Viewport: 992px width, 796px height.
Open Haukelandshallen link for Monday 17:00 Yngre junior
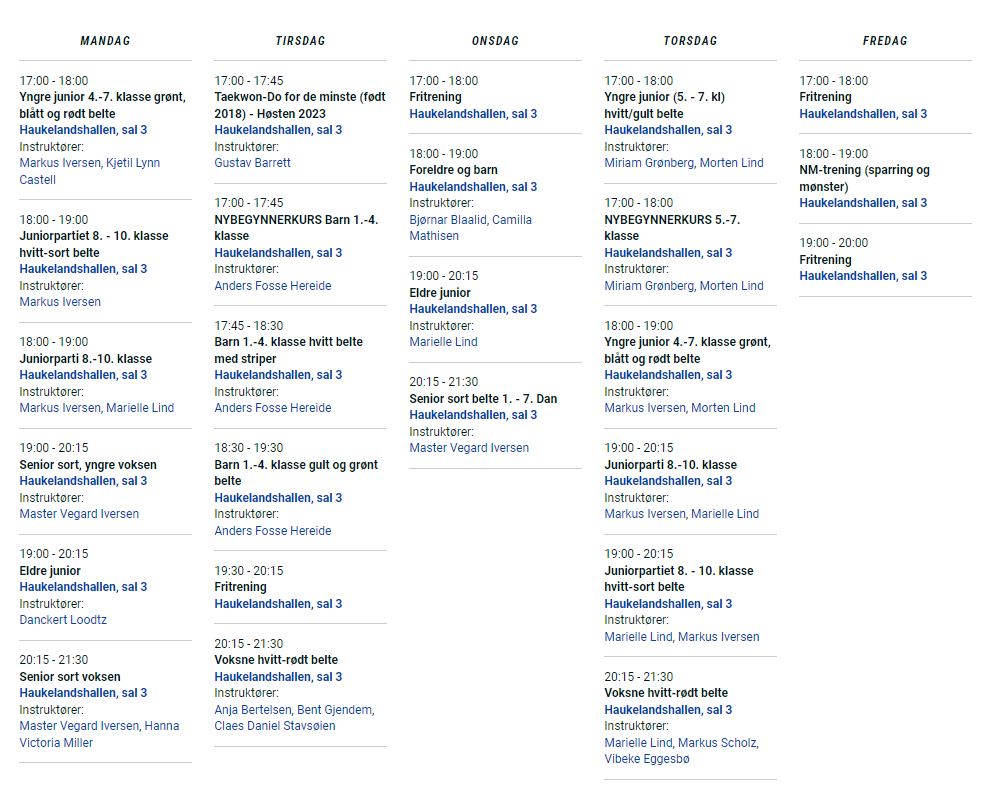point(83,130)
